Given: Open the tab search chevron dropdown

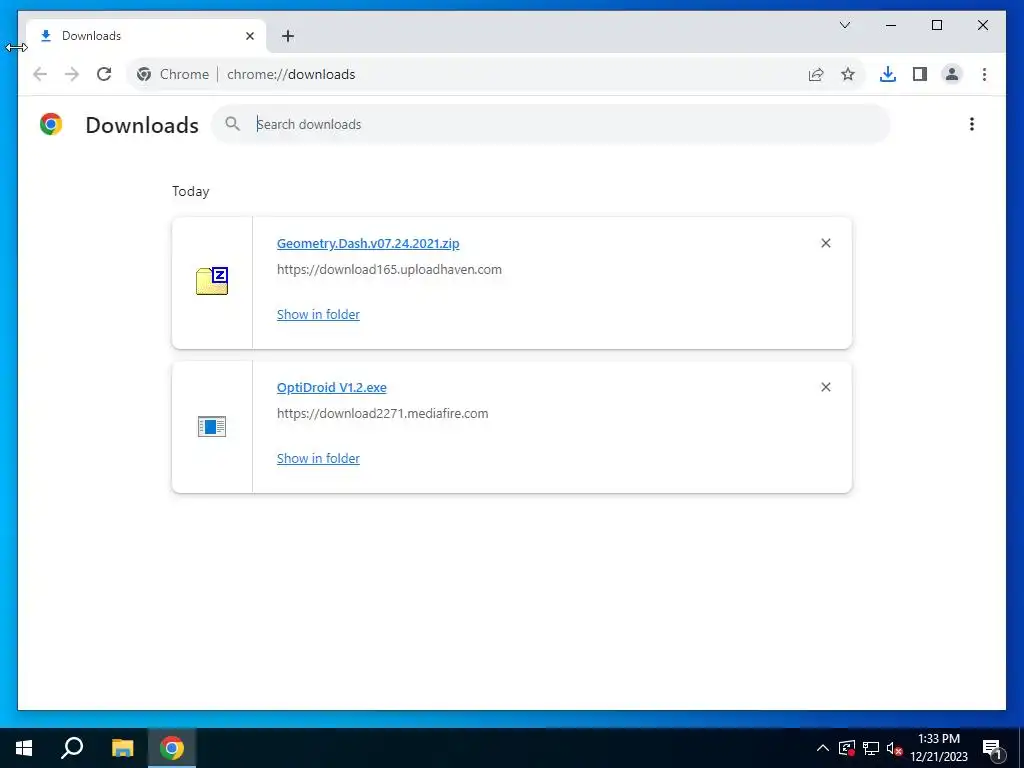Looking at the screenshot, I should [x=844, y=25].
